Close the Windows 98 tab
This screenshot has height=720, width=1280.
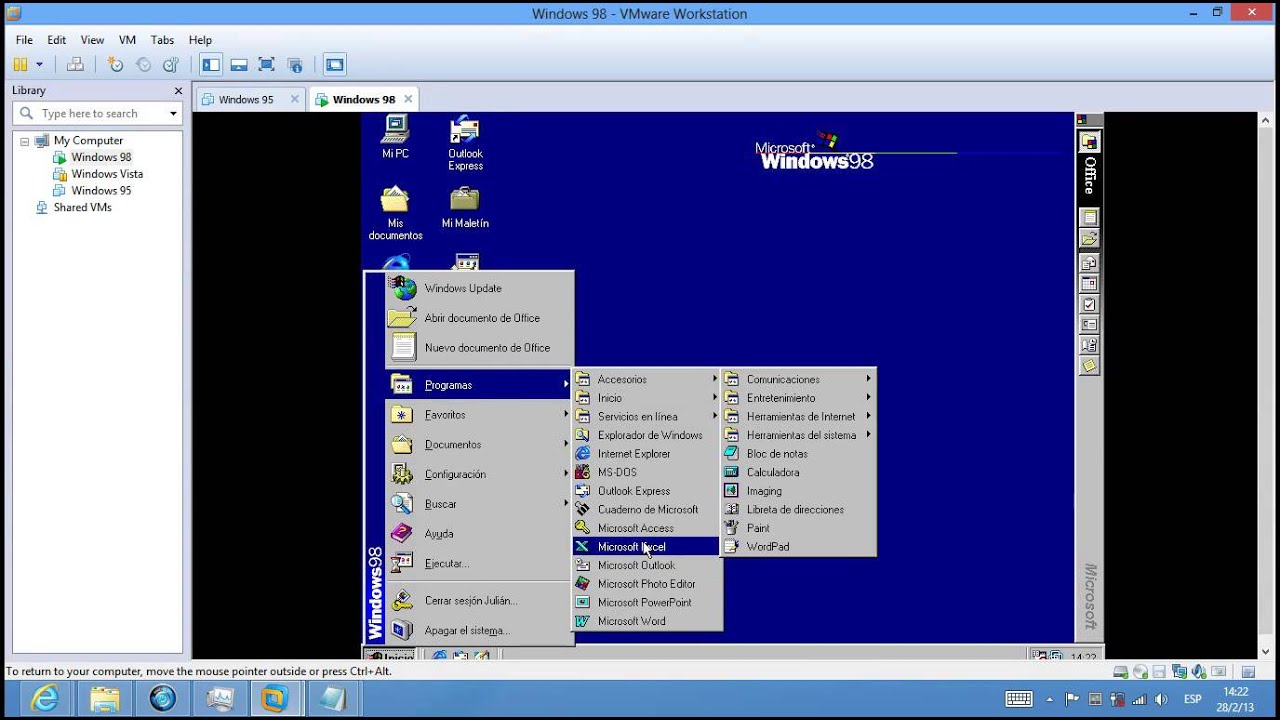[408, 99]
